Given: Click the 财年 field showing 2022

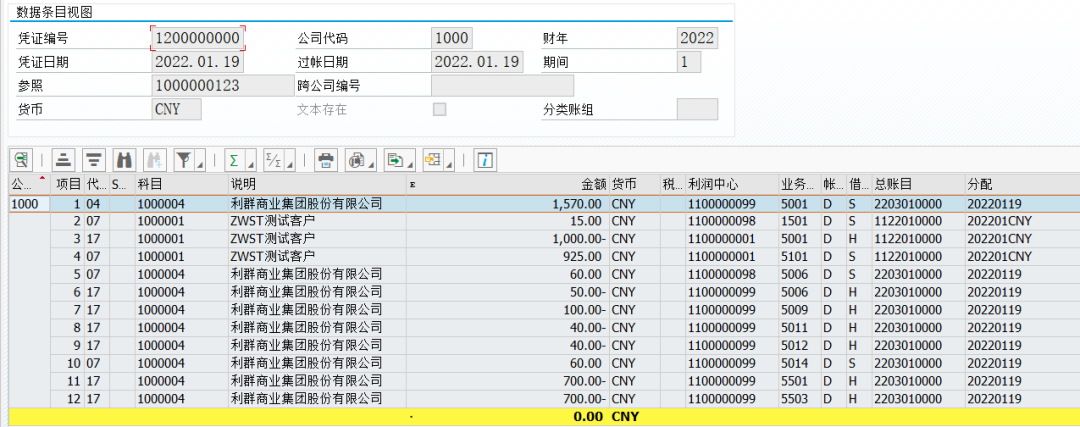Looking at the screenshot, I should pyautogui.click(x=697, y=37).
